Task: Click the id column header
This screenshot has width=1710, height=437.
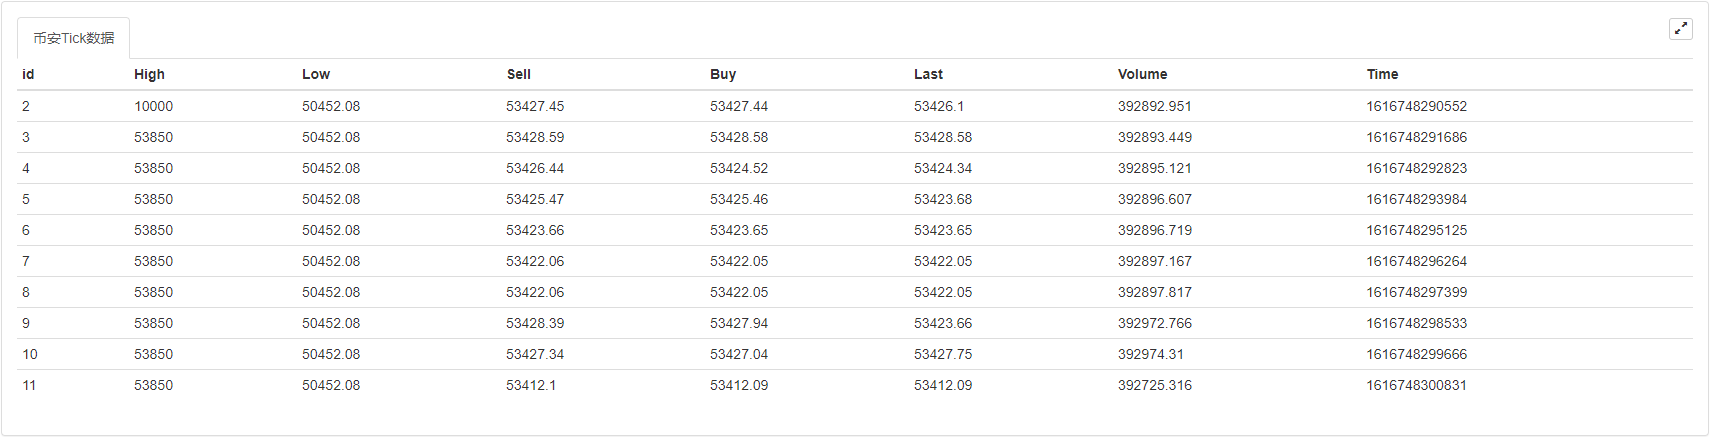Action: click(x=28, y=74)
